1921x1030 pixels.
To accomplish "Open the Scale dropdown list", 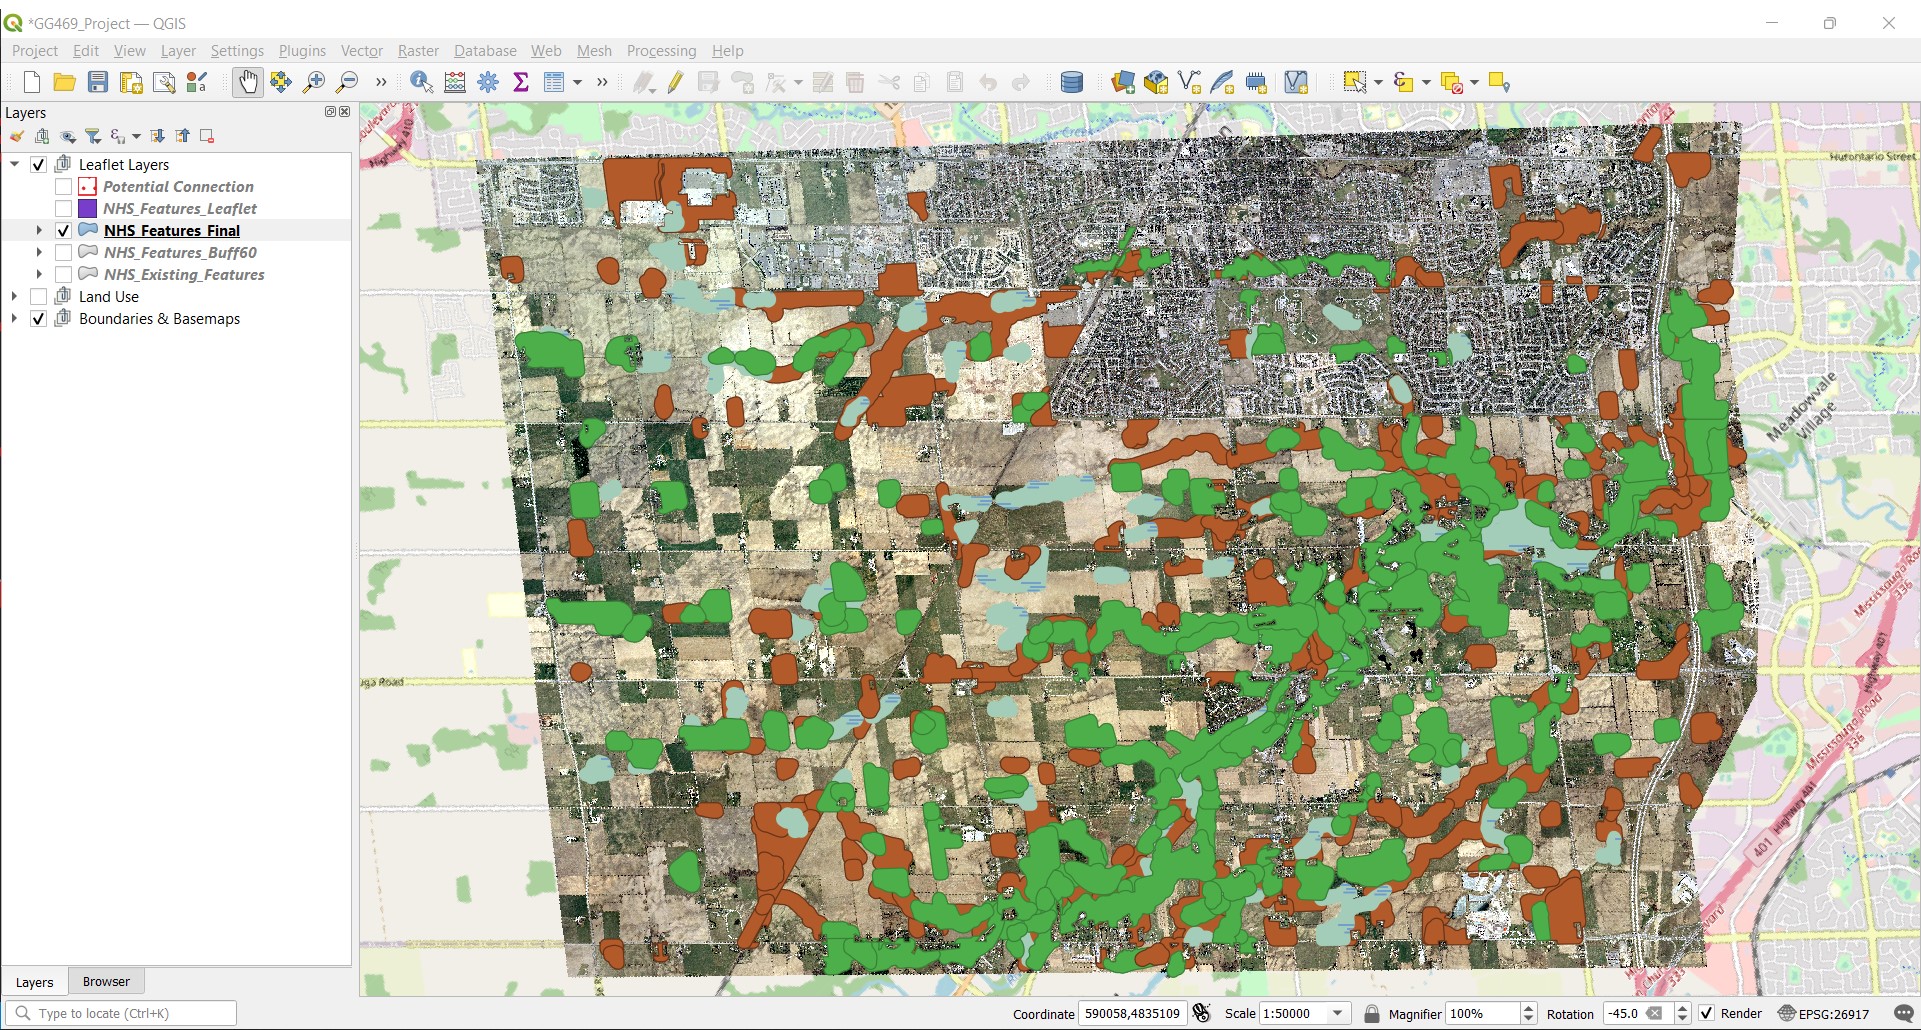I will click(1337, 1013).
